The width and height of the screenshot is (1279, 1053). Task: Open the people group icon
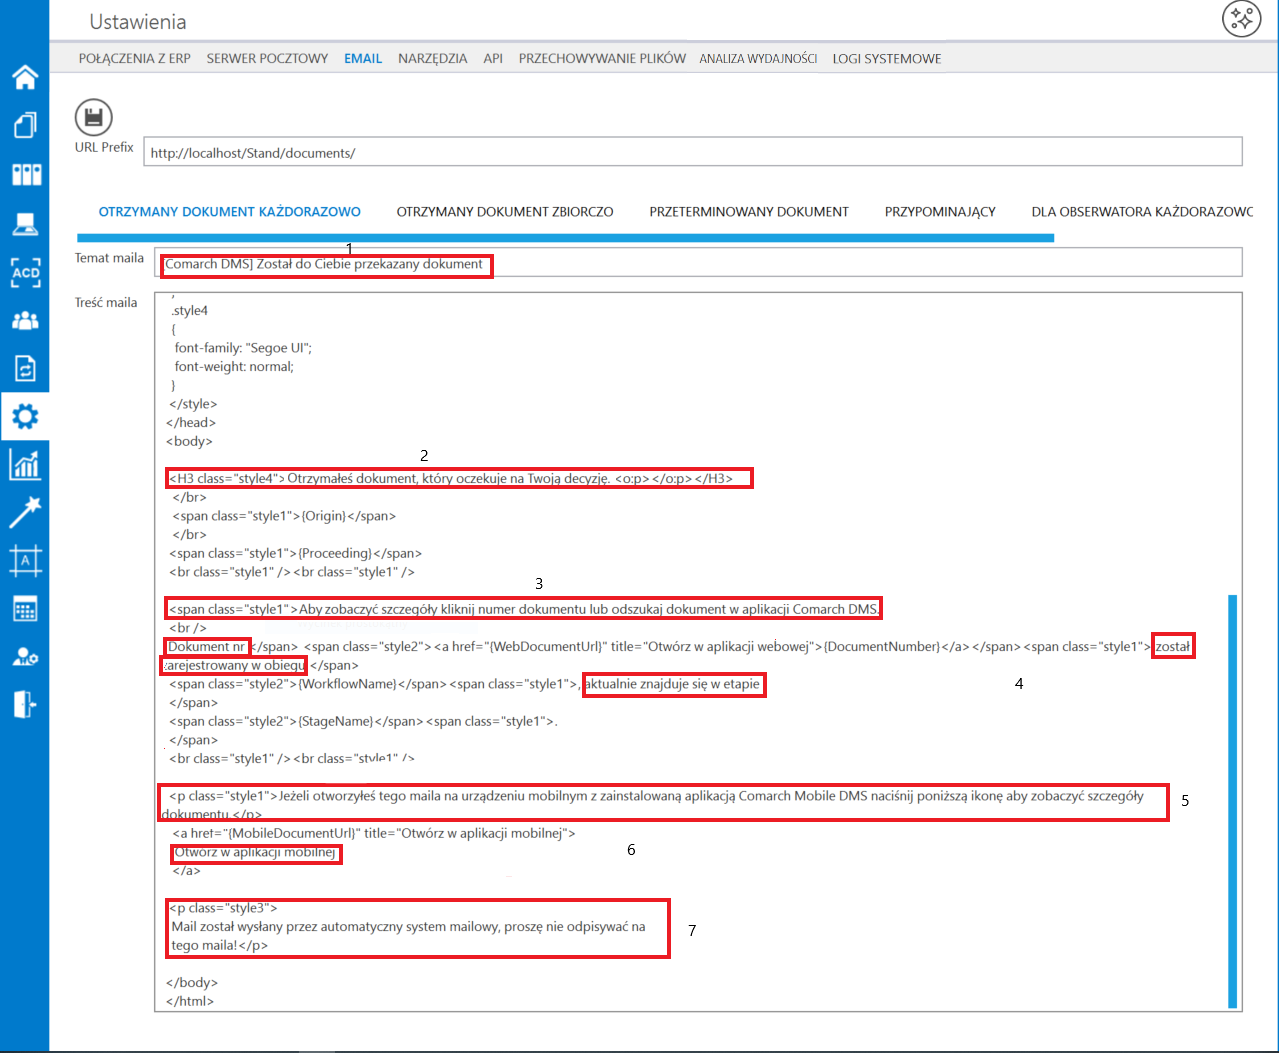[25, 321]
